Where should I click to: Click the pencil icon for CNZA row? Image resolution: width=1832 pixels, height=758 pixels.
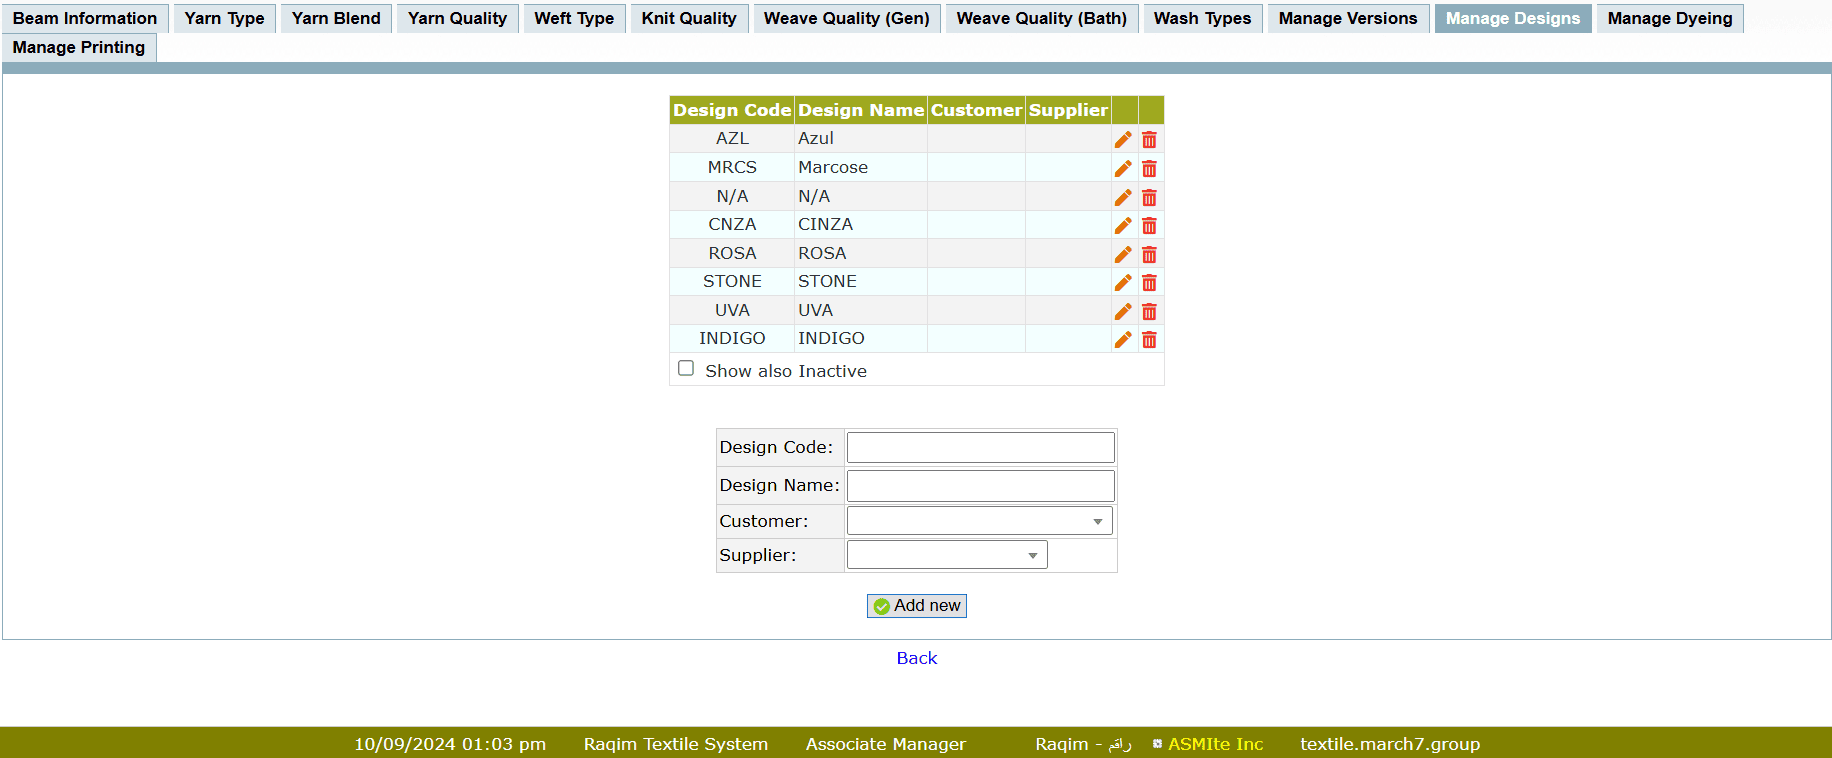(x=1123, y=226)
